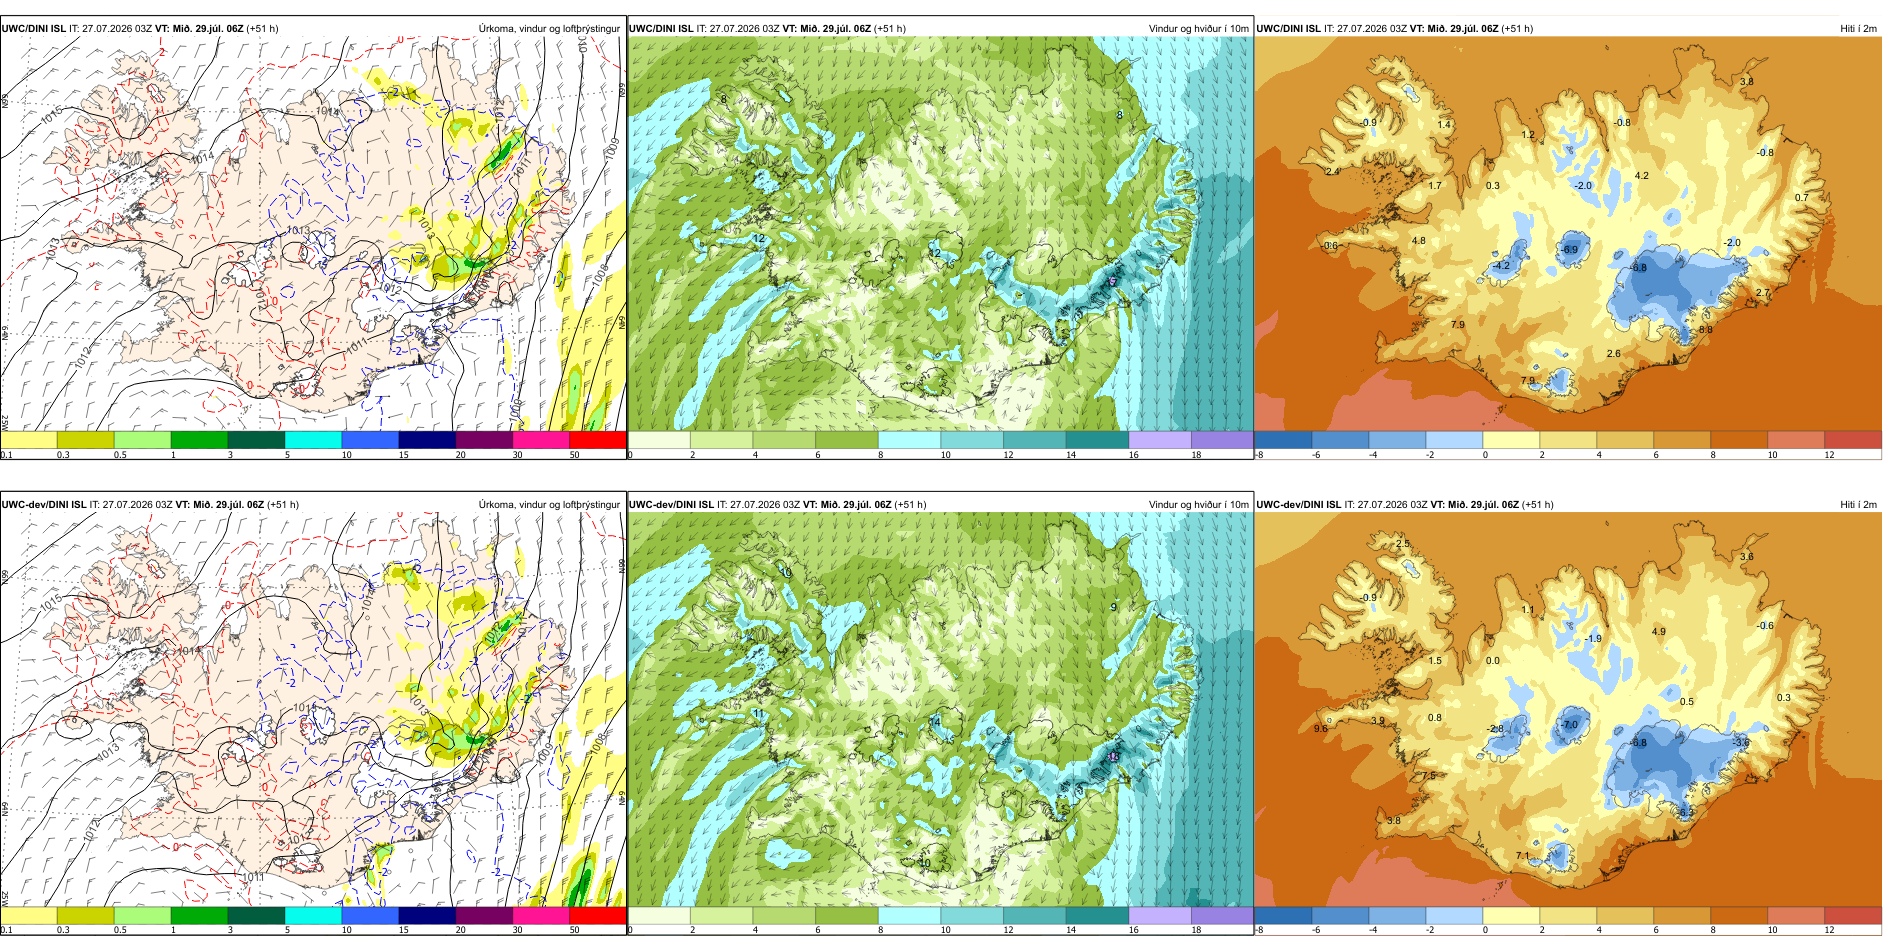The width and height of the screenshot is (1900, 950).
Task: Click the 'Vindur og hviður í 10m' title in the UWC-dev panel
Action: [x=1198, y=505]
